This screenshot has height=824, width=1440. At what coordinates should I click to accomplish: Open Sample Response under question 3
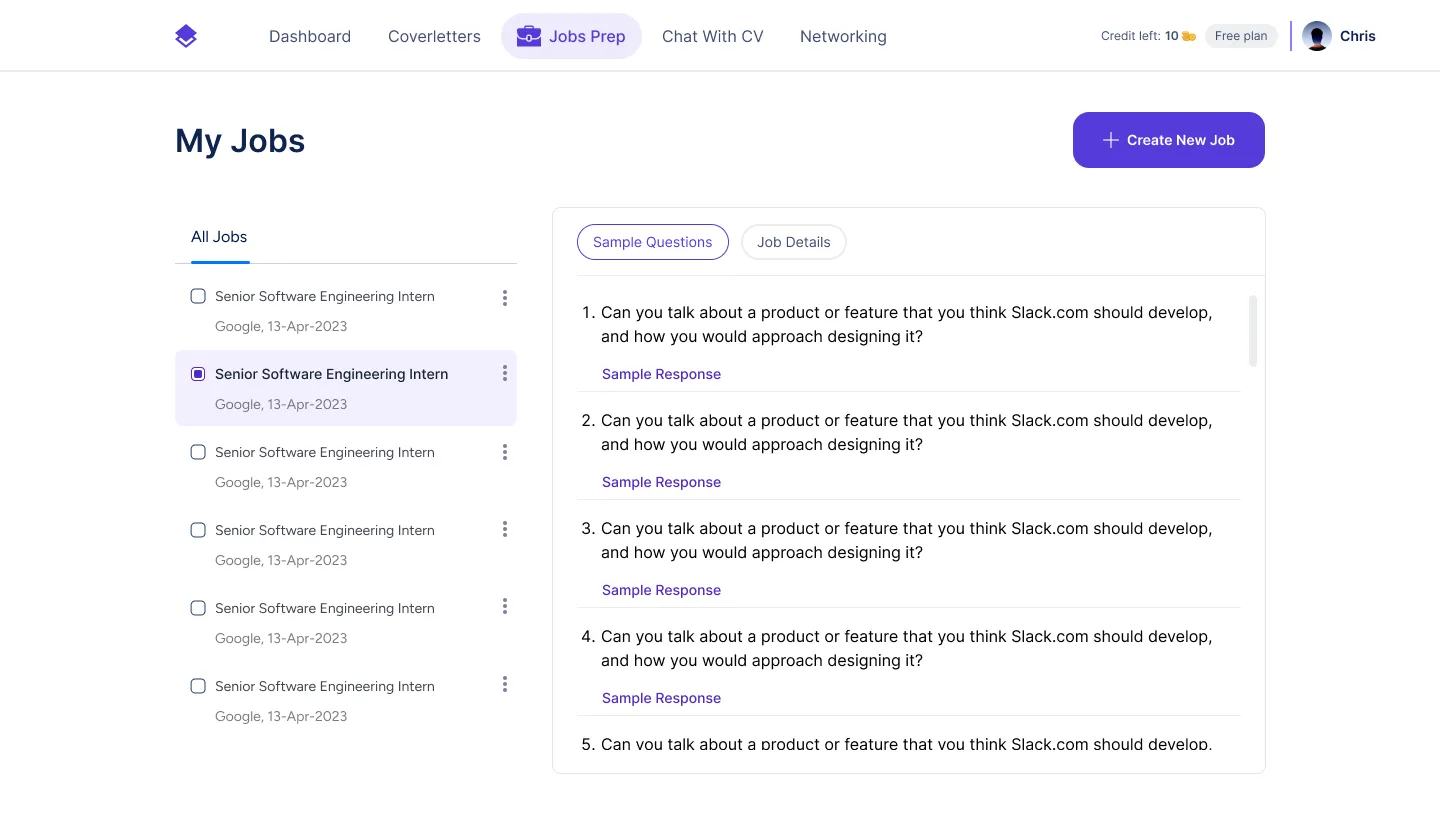(661, 590)
